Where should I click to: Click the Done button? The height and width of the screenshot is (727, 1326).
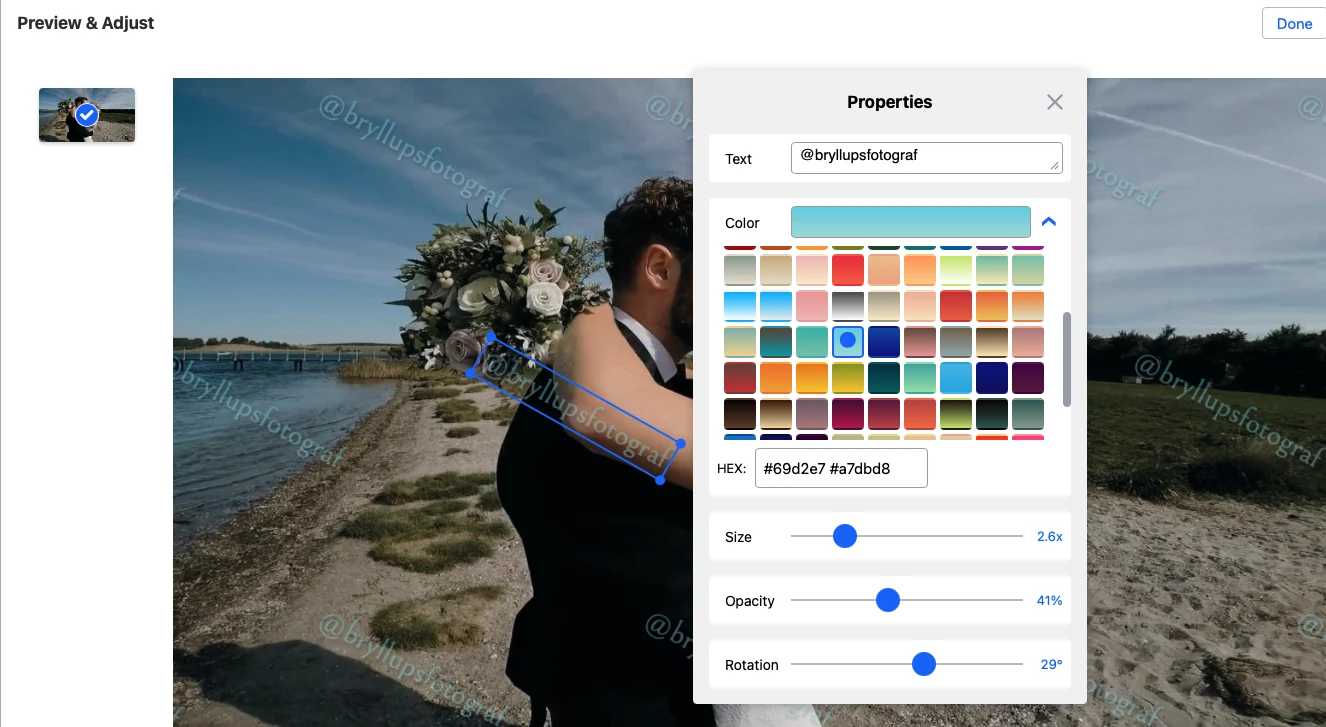(1293, 23)
